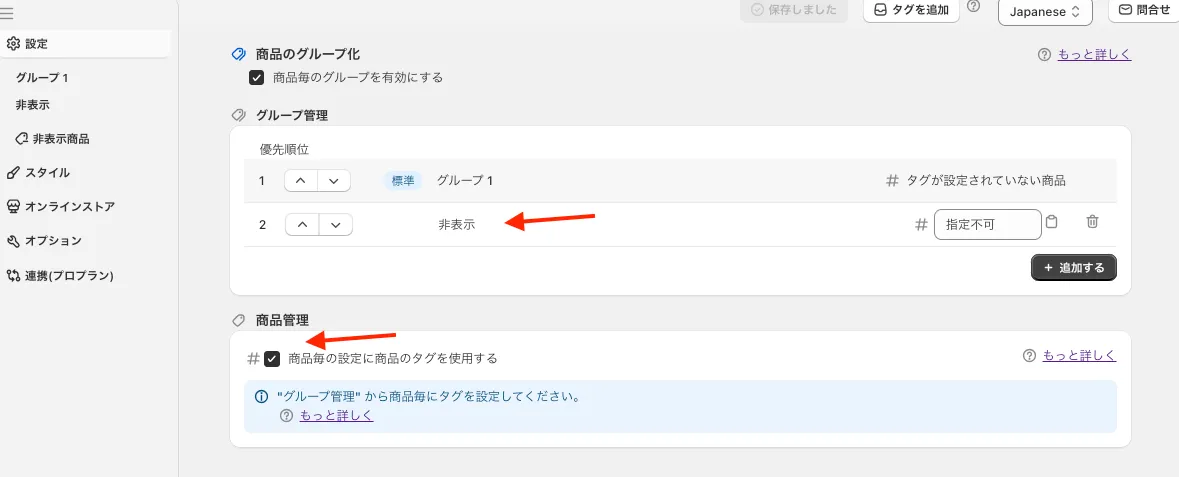The height and width of the screenshot is (477, 1179).
Task: Click the 問合せ contact button
Action: pyautogui.click(x=1144, y=10)
